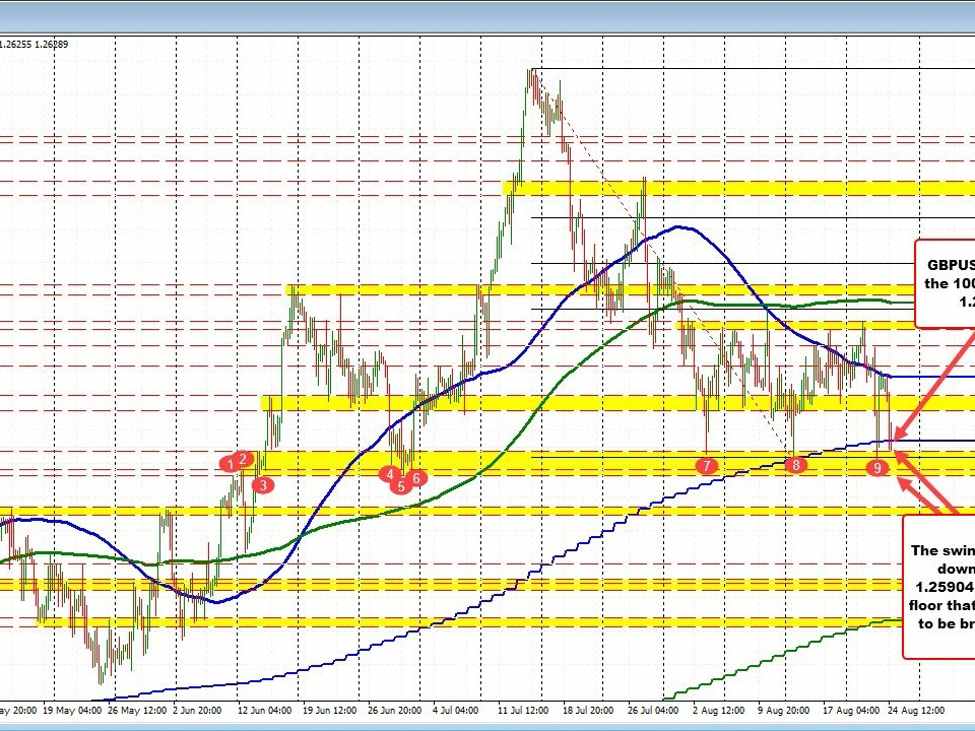Screen dimensions: 975x731
Task: Select marker 3 below the June candles
Action: coord(262,483)
